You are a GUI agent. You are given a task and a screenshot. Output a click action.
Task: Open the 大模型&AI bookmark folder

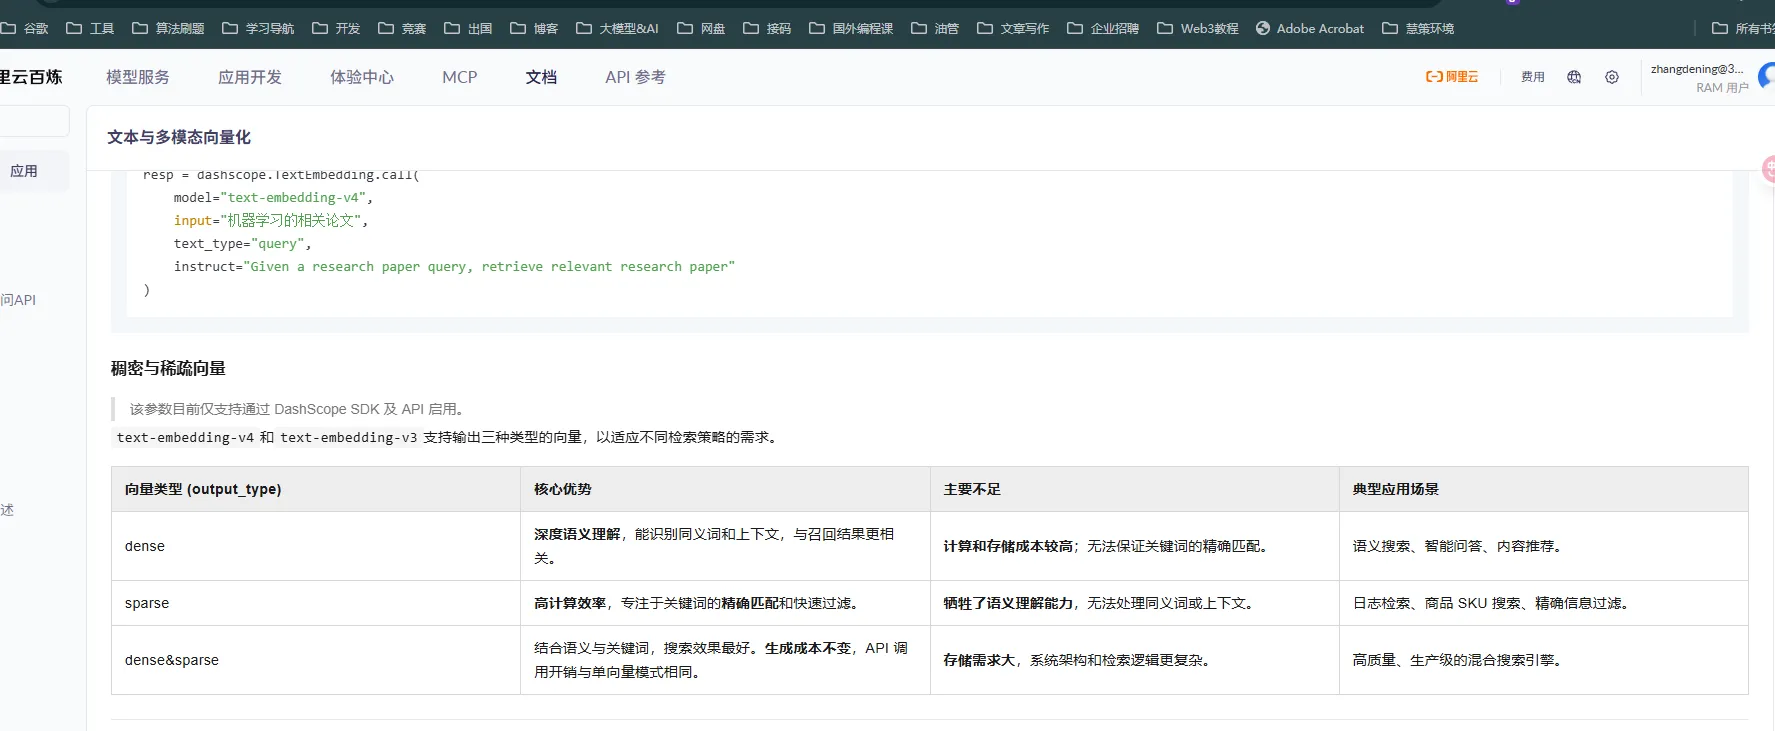(617, 28)
